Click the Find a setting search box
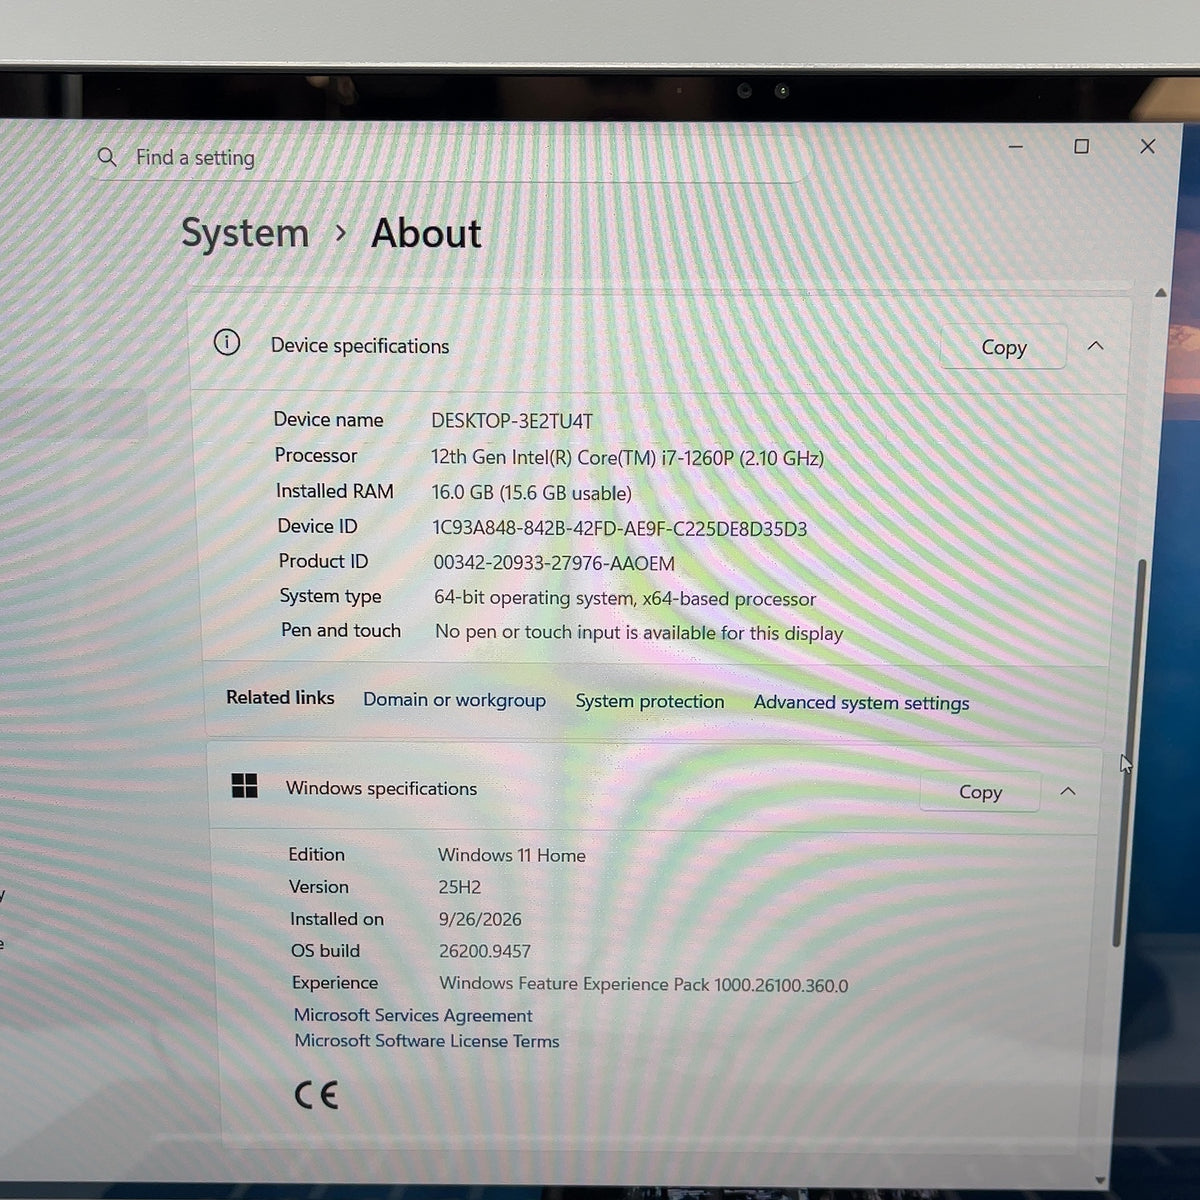Screen dimensions: 1200x1200 coord(450,158)
